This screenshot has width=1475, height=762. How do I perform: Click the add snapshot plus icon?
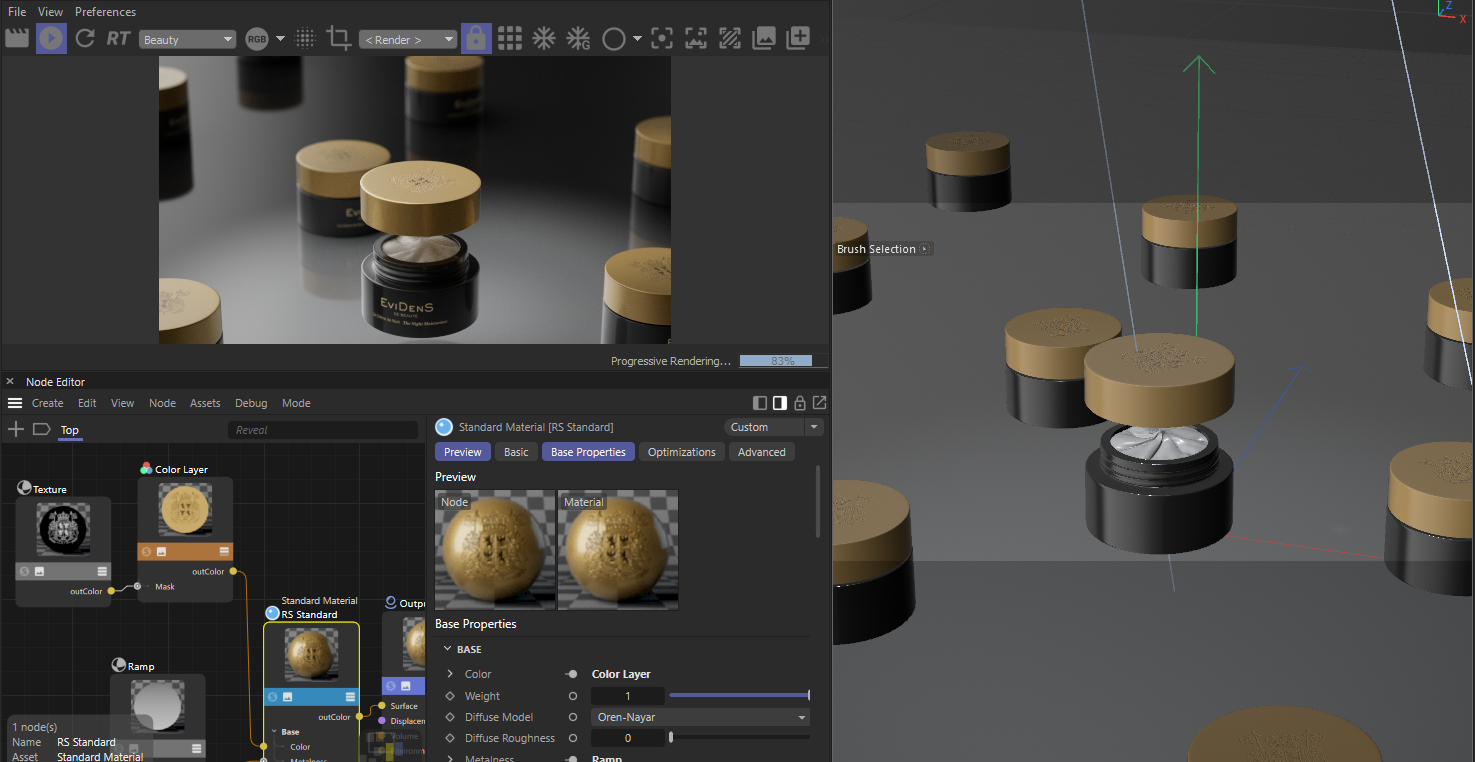[x=798, y=38]
